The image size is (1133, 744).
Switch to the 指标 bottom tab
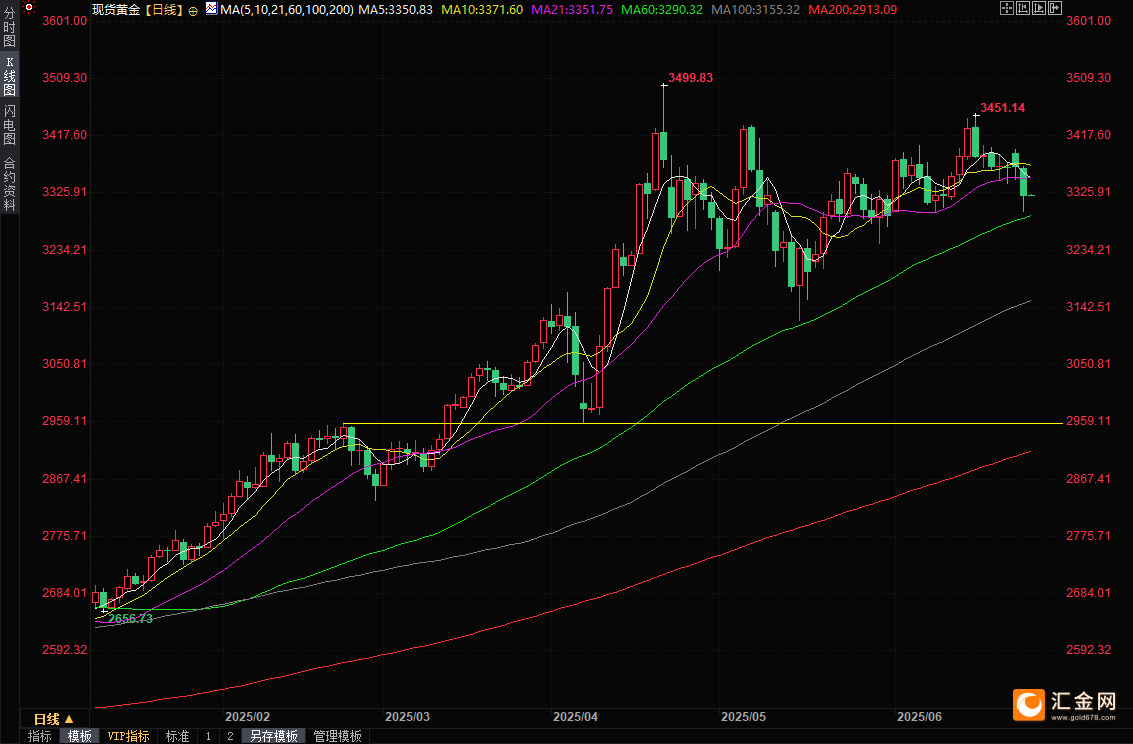(x=40, y=736)
